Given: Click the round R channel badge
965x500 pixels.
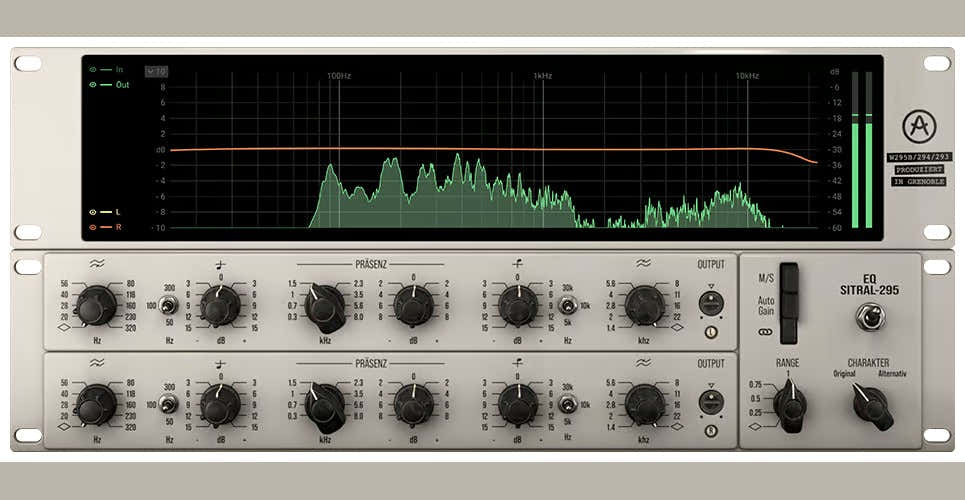Looking at the screenshot, I should (711, 431).
